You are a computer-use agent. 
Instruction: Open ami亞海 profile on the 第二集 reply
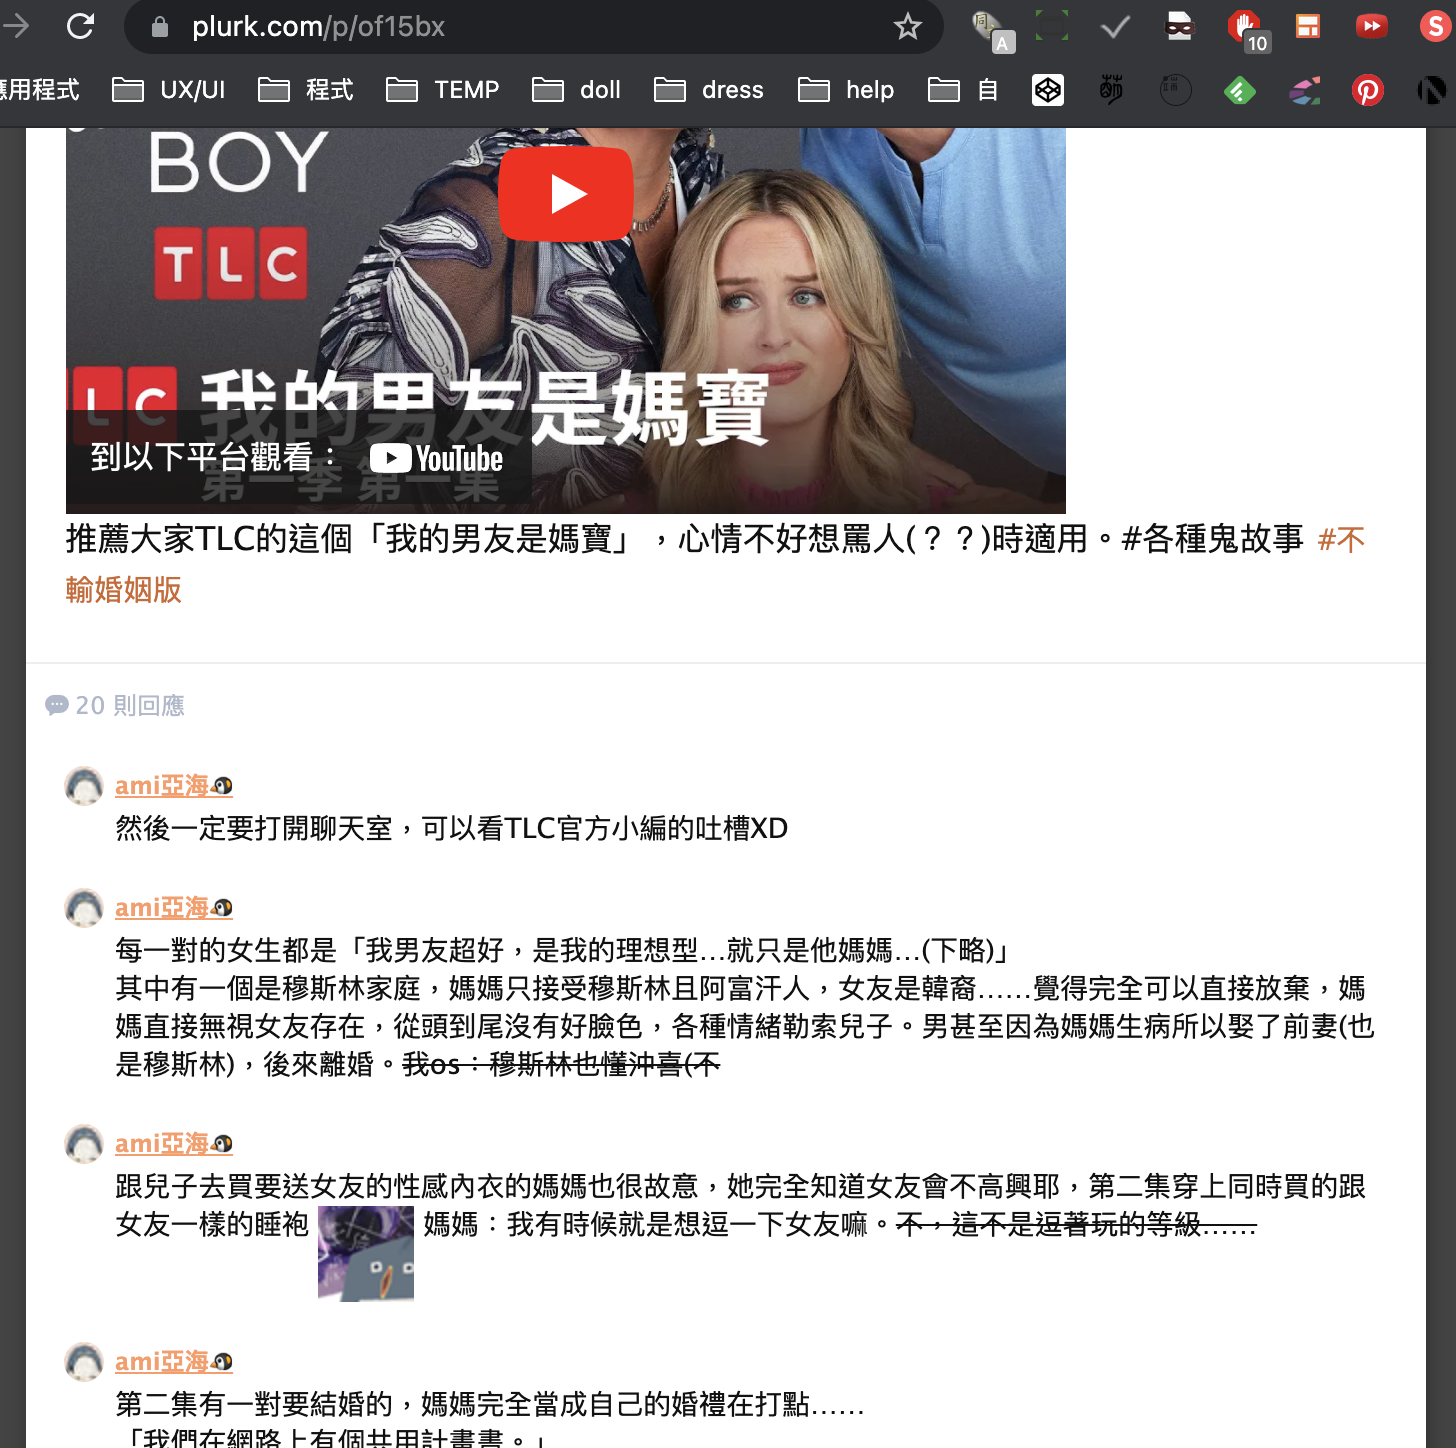[174, 1362]
